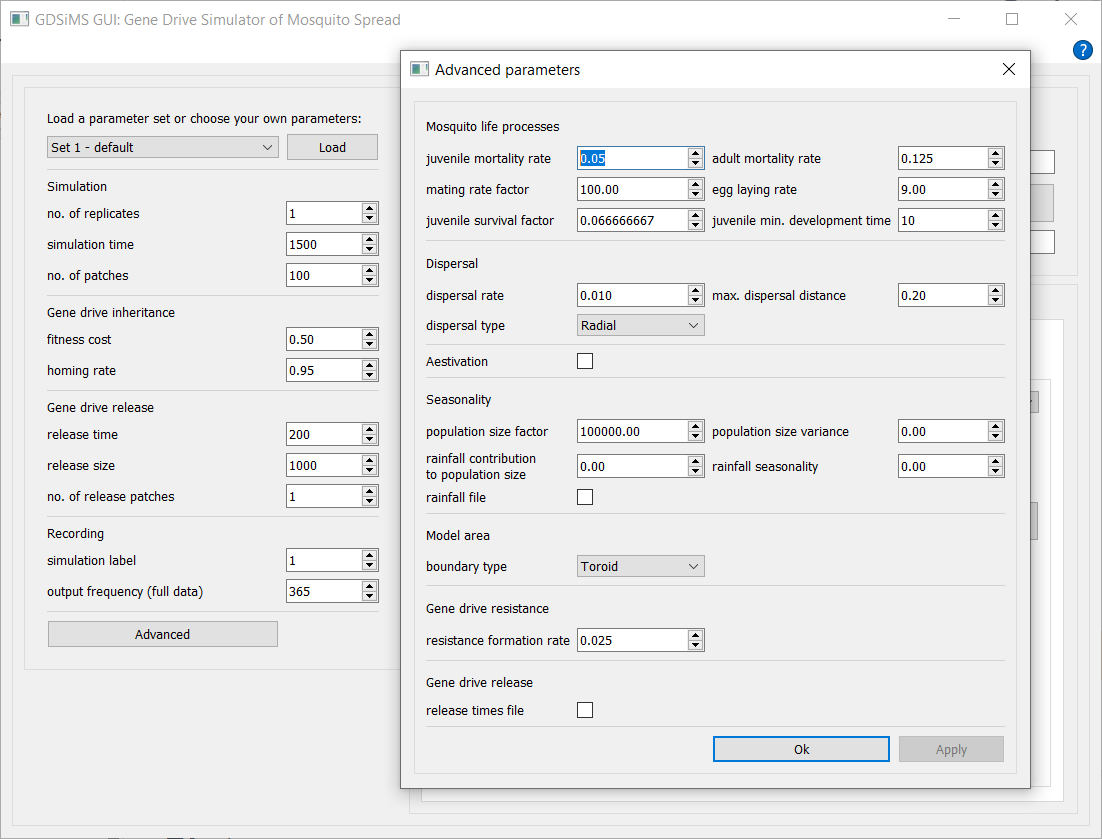Click the release size field
This screenshot has height=839, width=1102.
pos(324,465)
